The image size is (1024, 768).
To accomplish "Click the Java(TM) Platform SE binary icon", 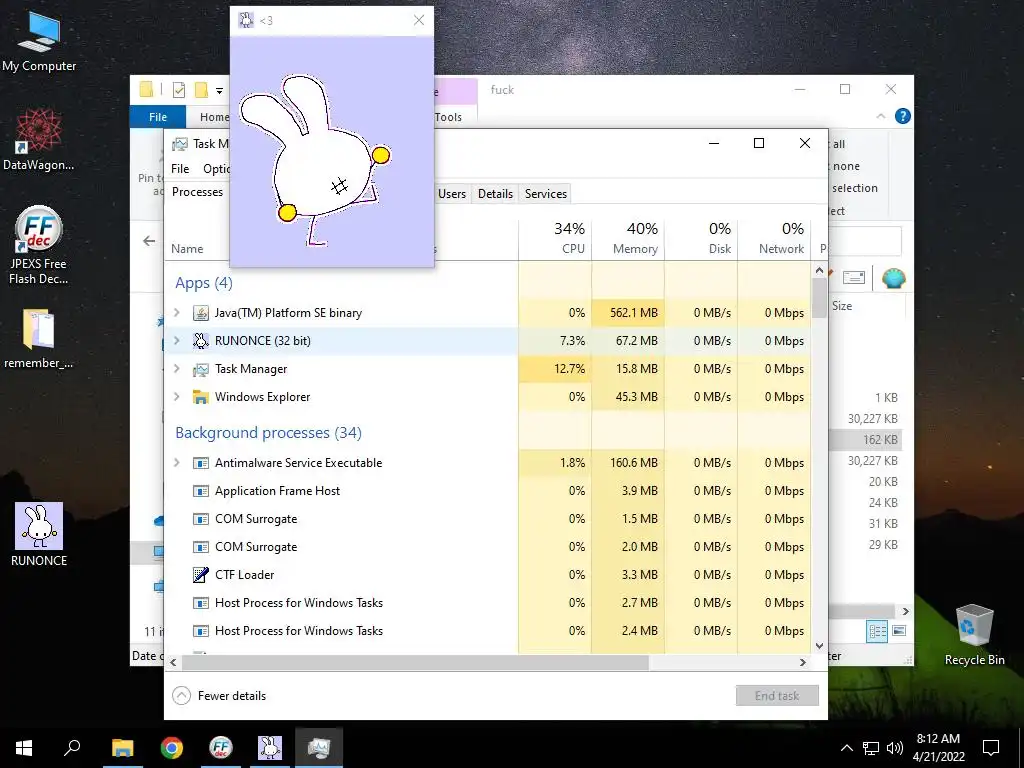I will (200, 313).
